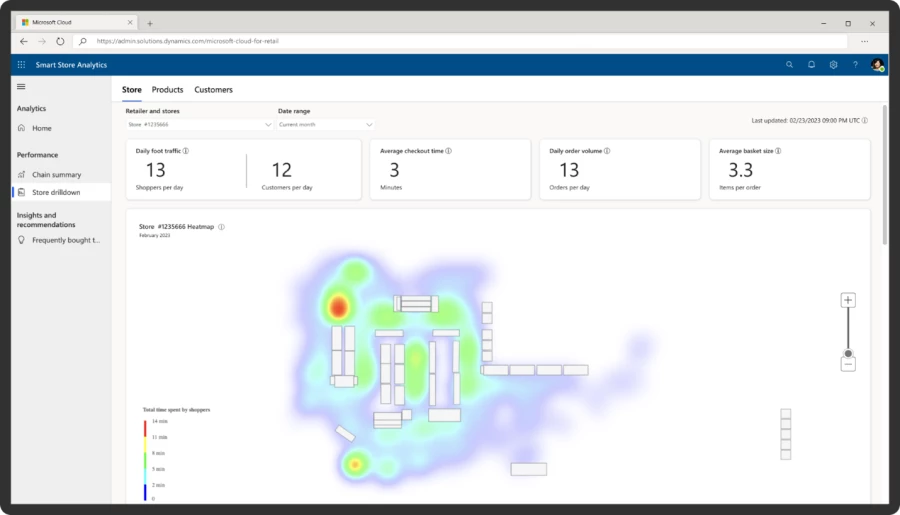
Task: Open Frequently bought together insights
Action: pyautogui.click(x=65, y=240)
